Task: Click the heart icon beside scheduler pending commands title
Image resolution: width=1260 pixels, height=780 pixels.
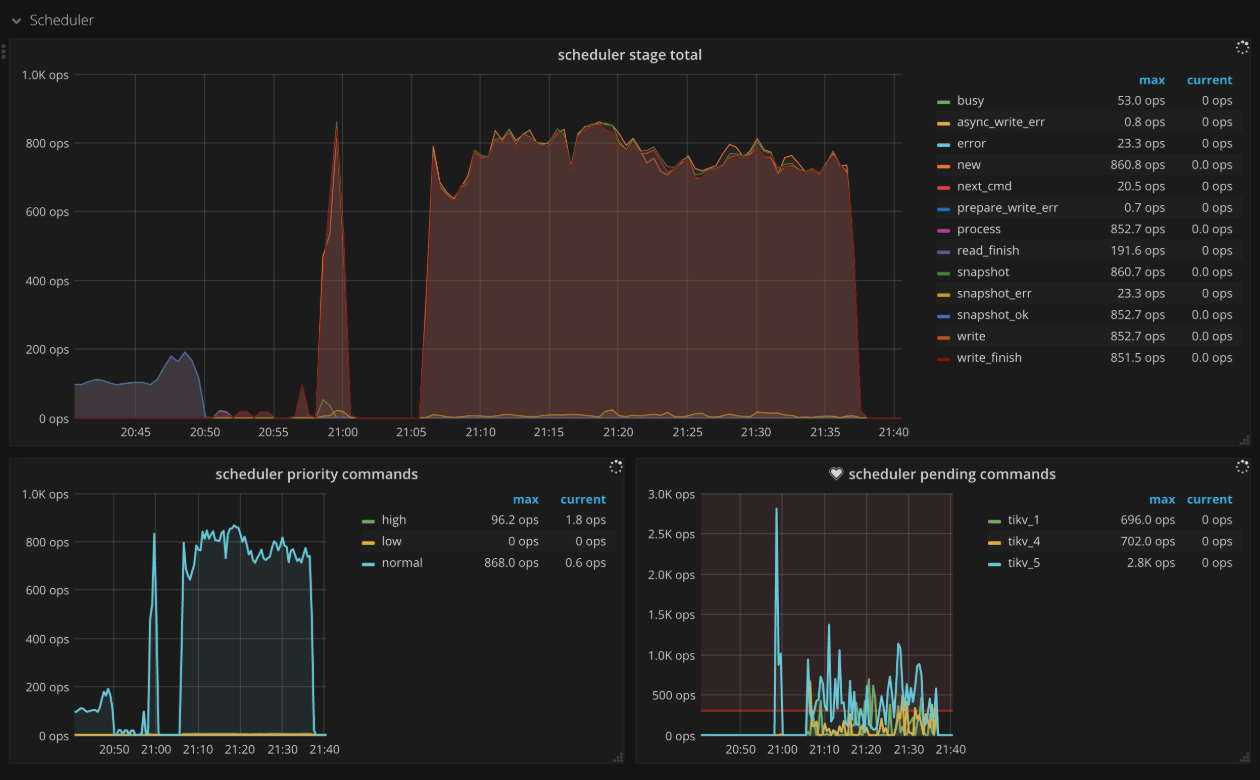Action: pos(837,473)
